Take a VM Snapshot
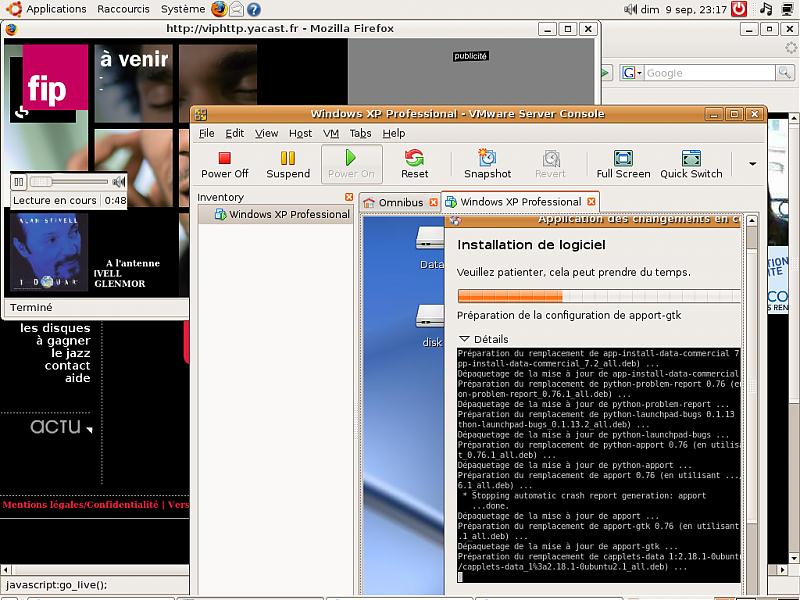Screen dimensions: 800x600 (487, 165)
